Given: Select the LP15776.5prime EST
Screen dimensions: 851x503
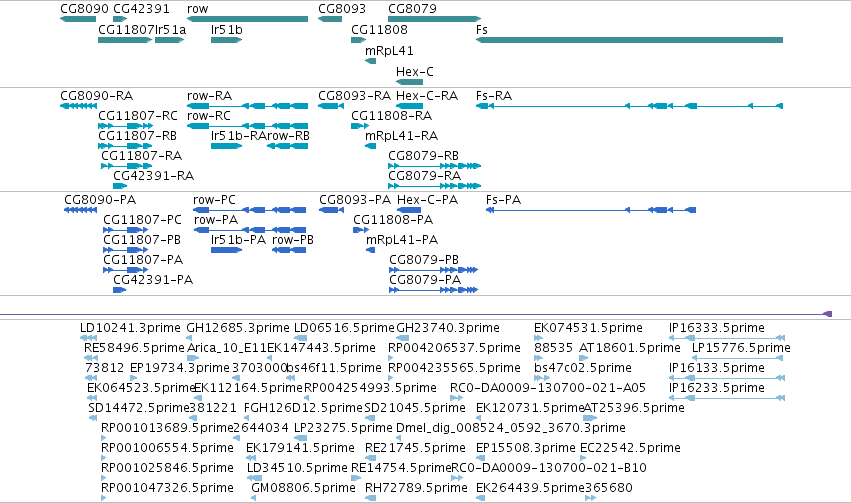Looking at the screenshot, I should point(739,358).
